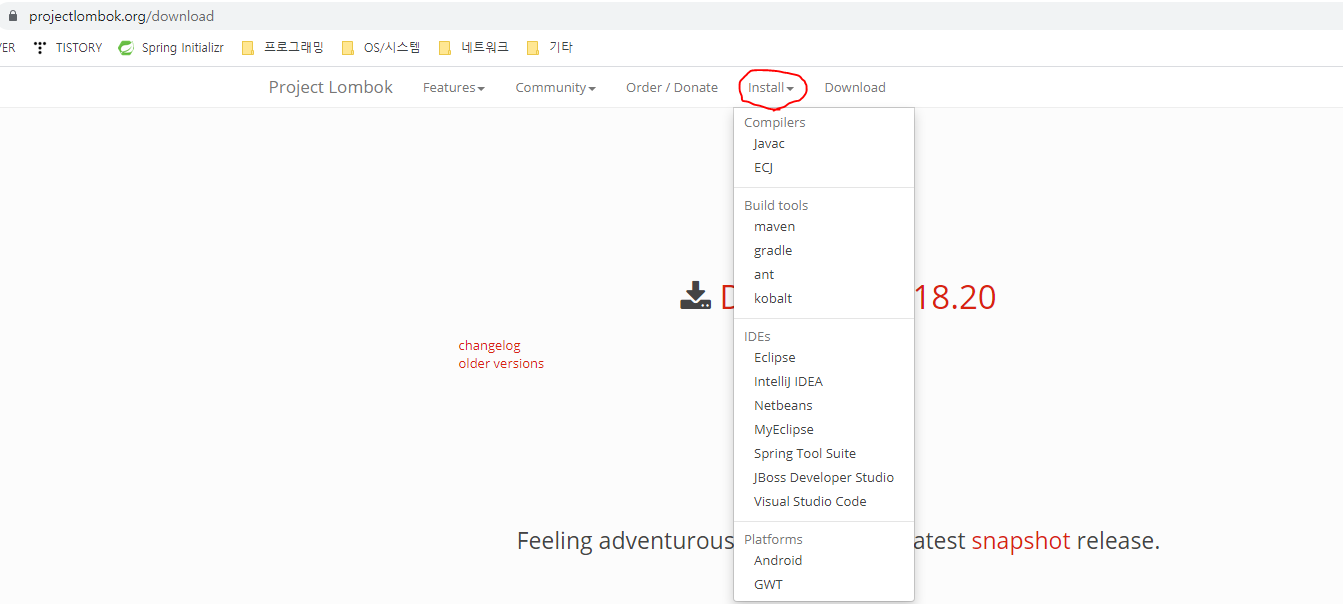The width and height of the screenshot is (1343, 604).
Task: Select JBoss Developer Studio under IDEs
Action: point(824,478)
